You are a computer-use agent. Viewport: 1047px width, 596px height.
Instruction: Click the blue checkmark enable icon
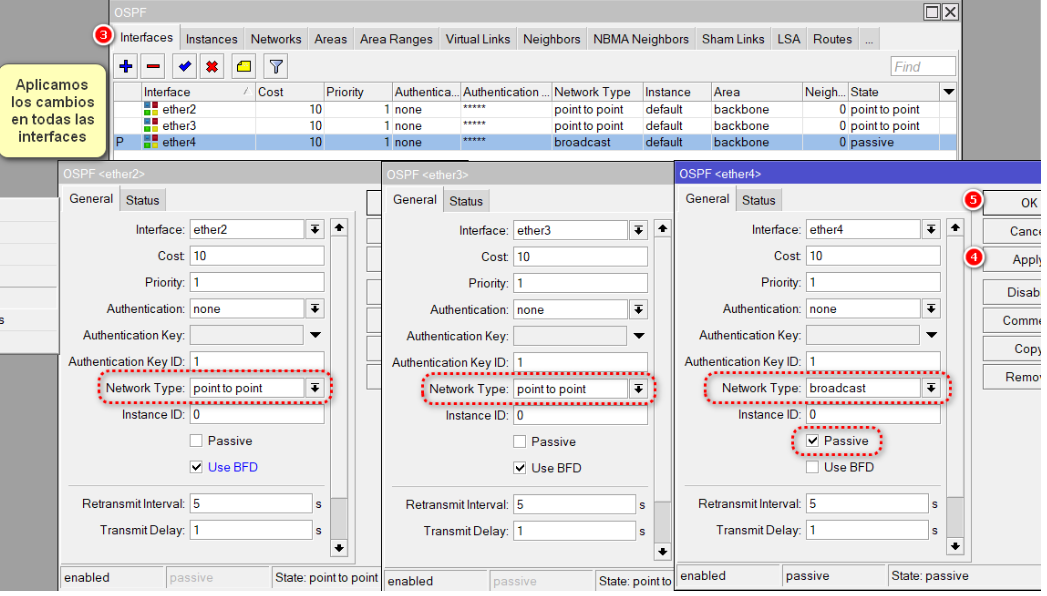click(184, 67)
